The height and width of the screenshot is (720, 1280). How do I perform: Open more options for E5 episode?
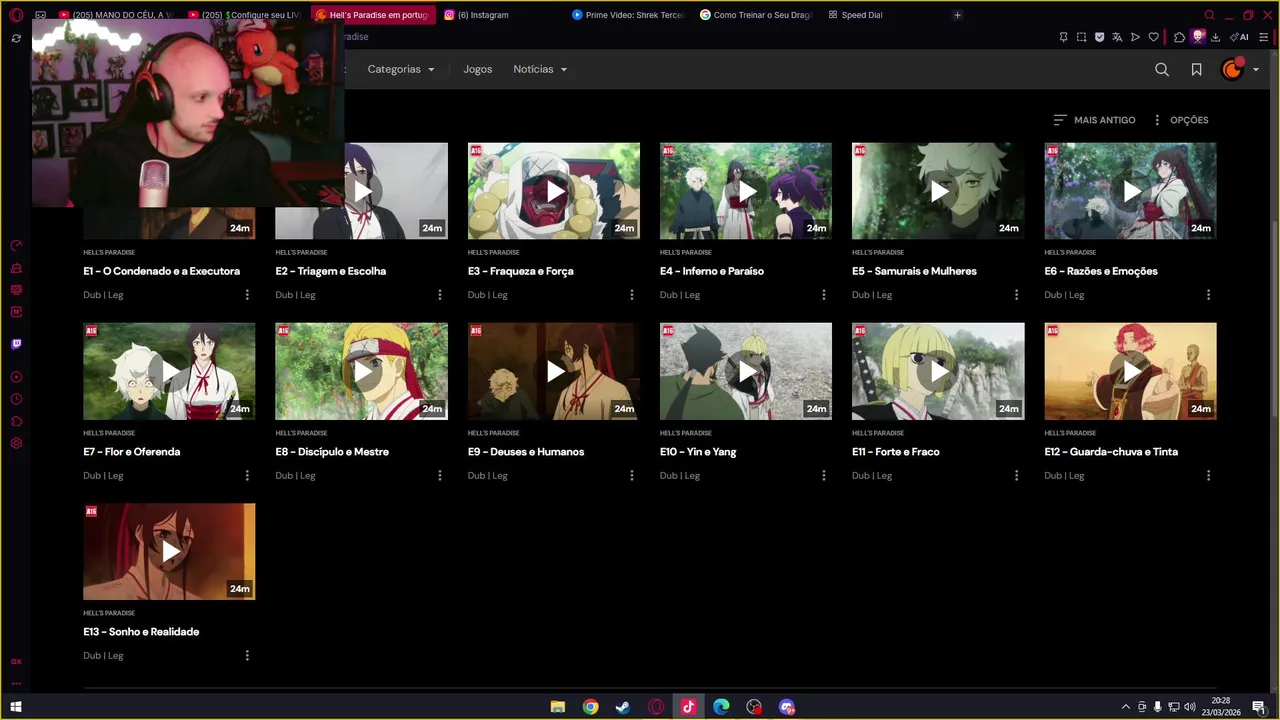[1016, 295]
